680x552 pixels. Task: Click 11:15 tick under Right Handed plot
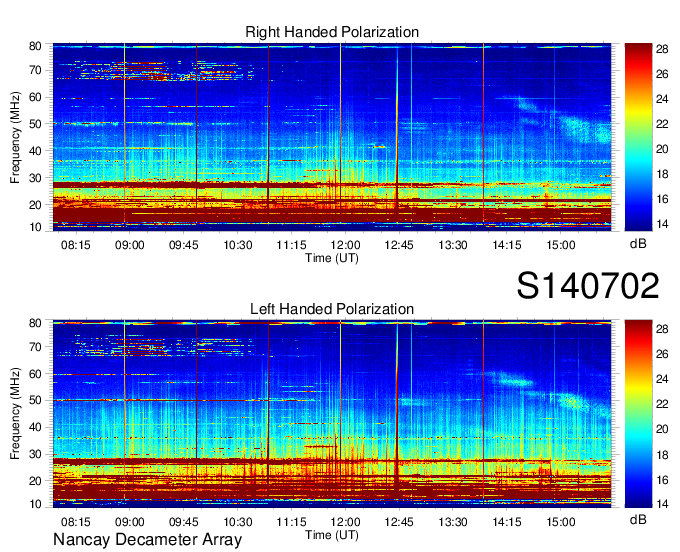291,245
